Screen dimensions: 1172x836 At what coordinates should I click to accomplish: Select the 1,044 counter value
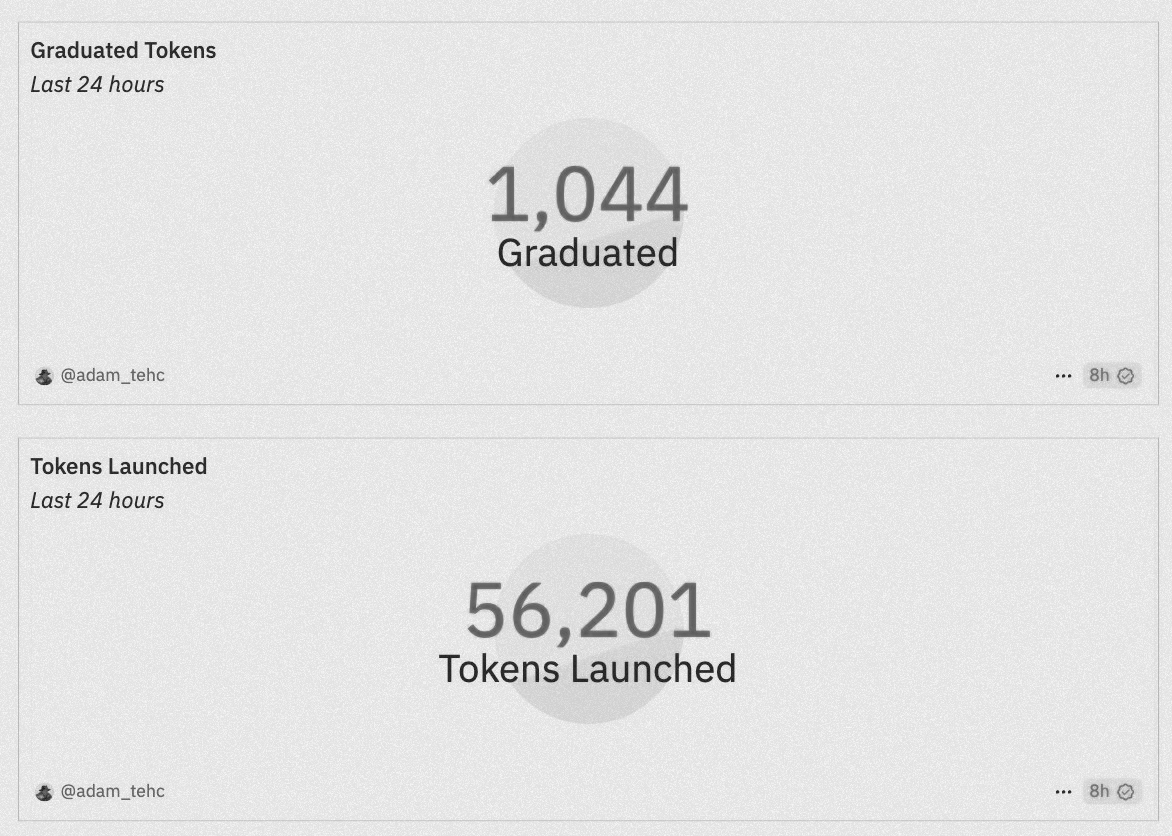point(587,195)
